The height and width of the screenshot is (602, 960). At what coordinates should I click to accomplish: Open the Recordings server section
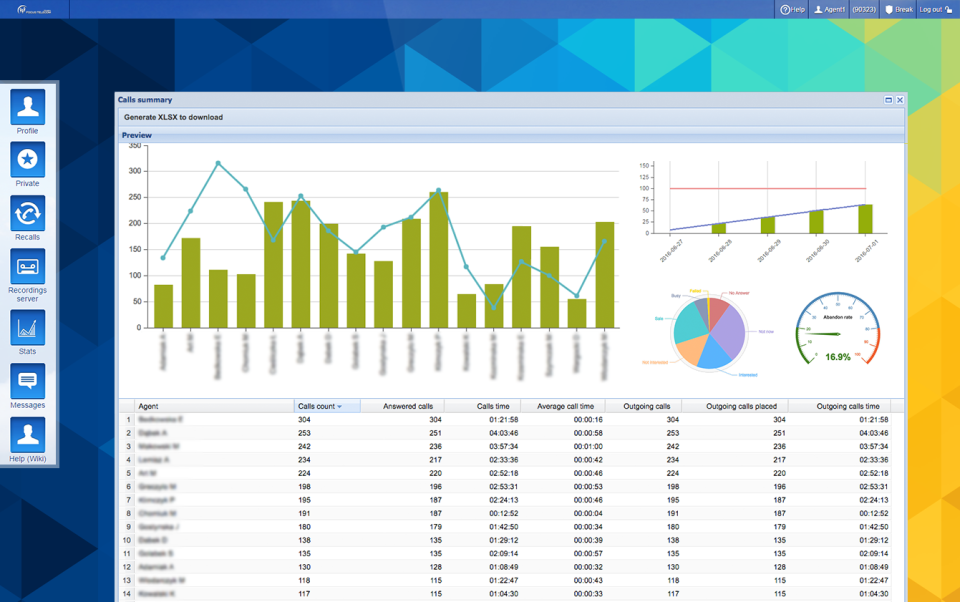(27, 266)
